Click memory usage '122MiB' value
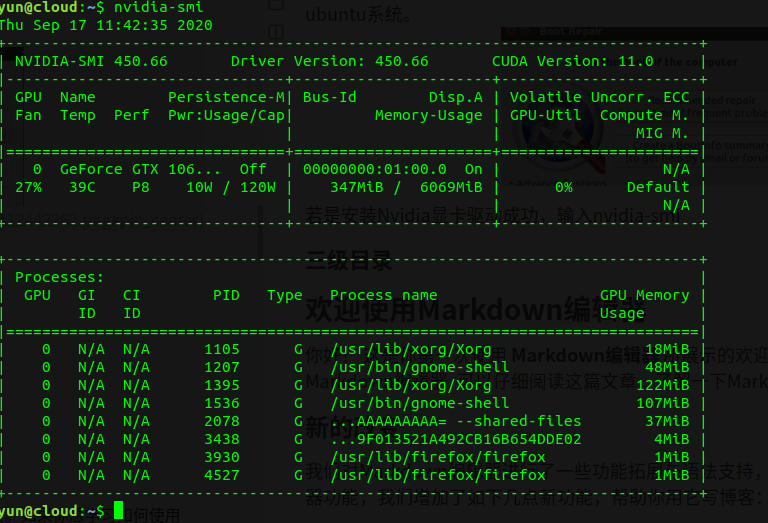 pyautogui.click(x=662, y=385)
